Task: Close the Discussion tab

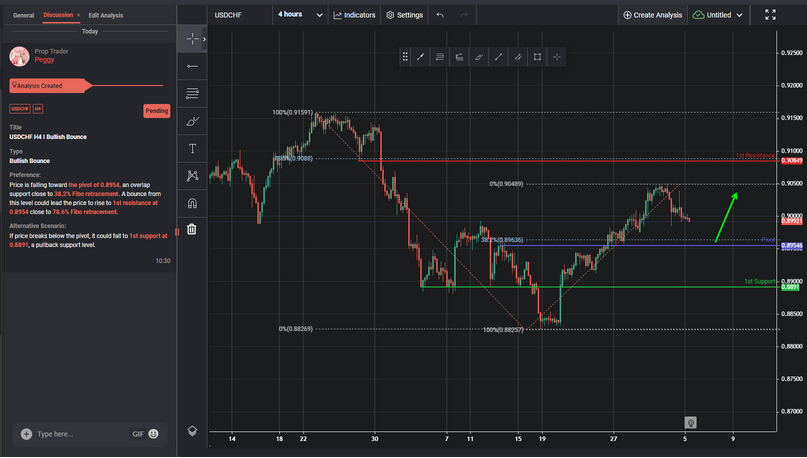Action: [x=78, y=15]
